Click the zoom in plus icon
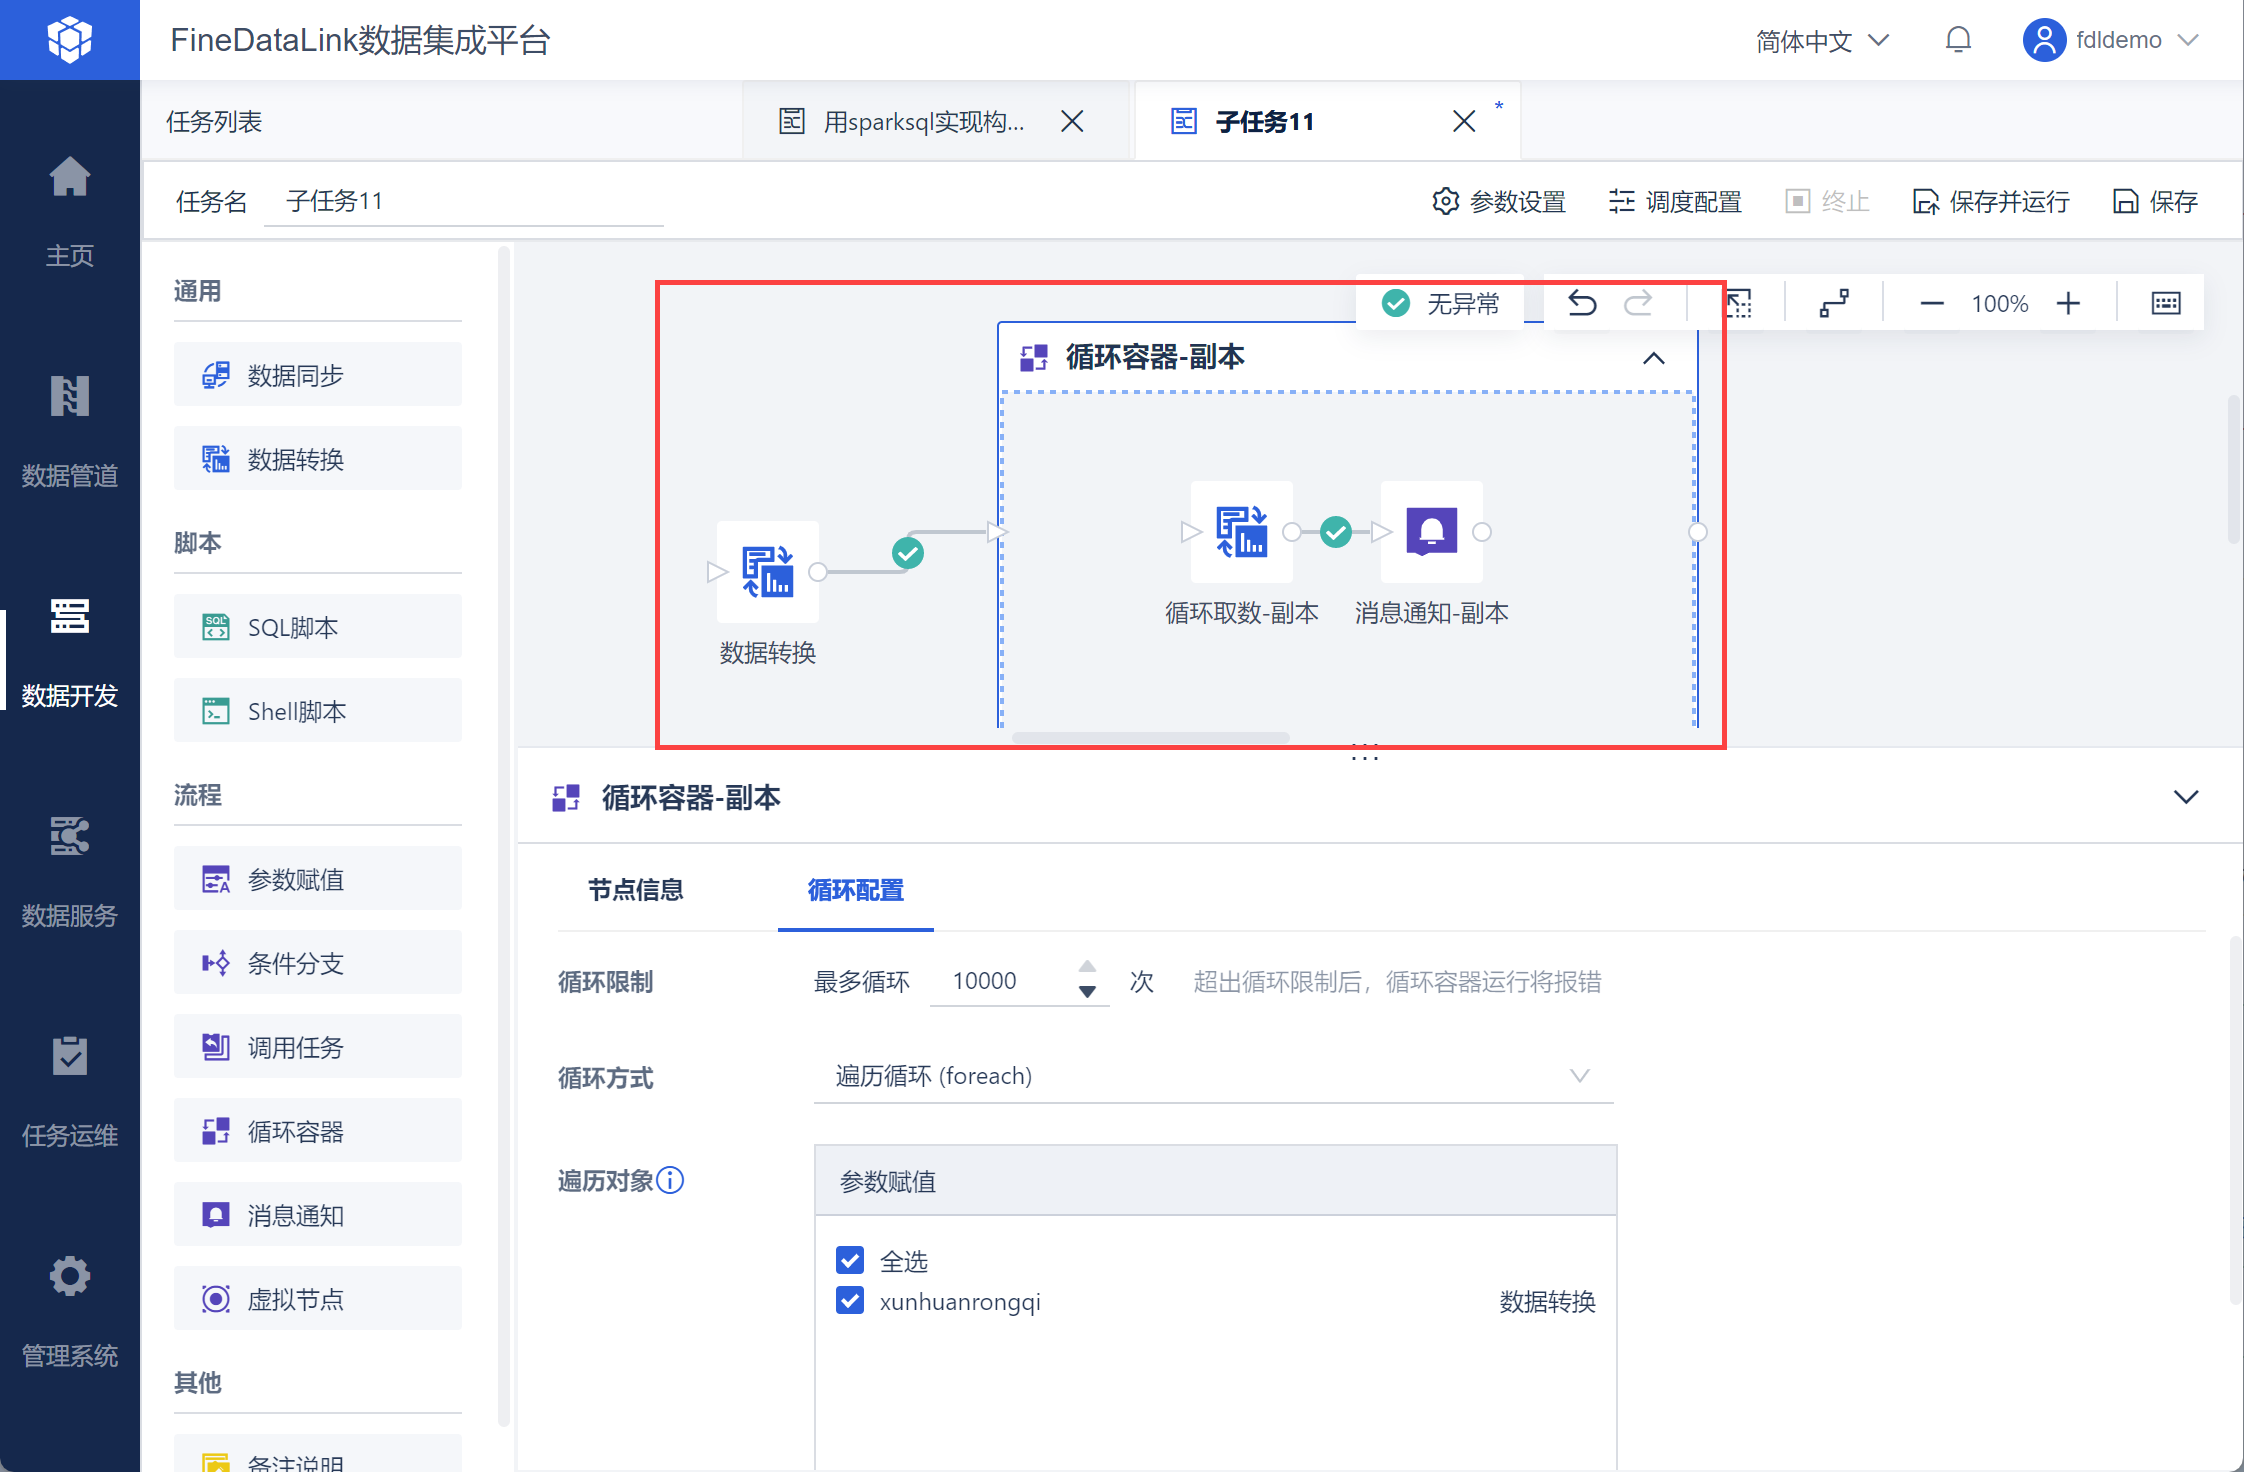This screenshot has width=2244, height=1472. (2068, 303)
